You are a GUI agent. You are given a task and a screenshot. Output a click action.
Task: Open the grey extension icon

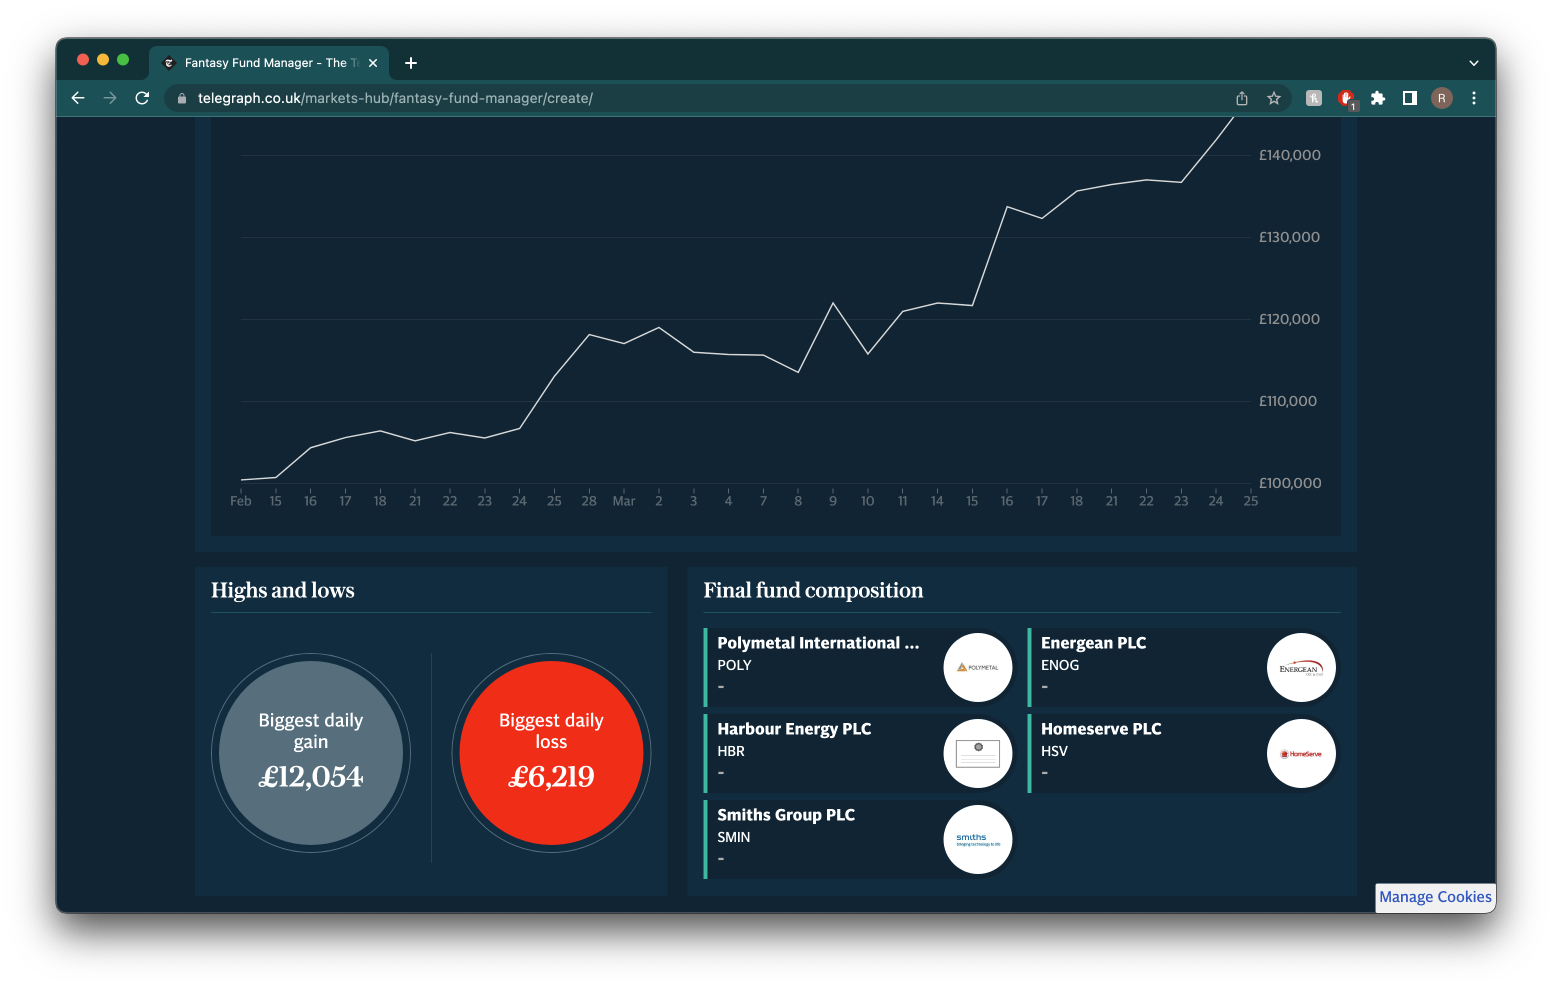(x=1314, y=98)
